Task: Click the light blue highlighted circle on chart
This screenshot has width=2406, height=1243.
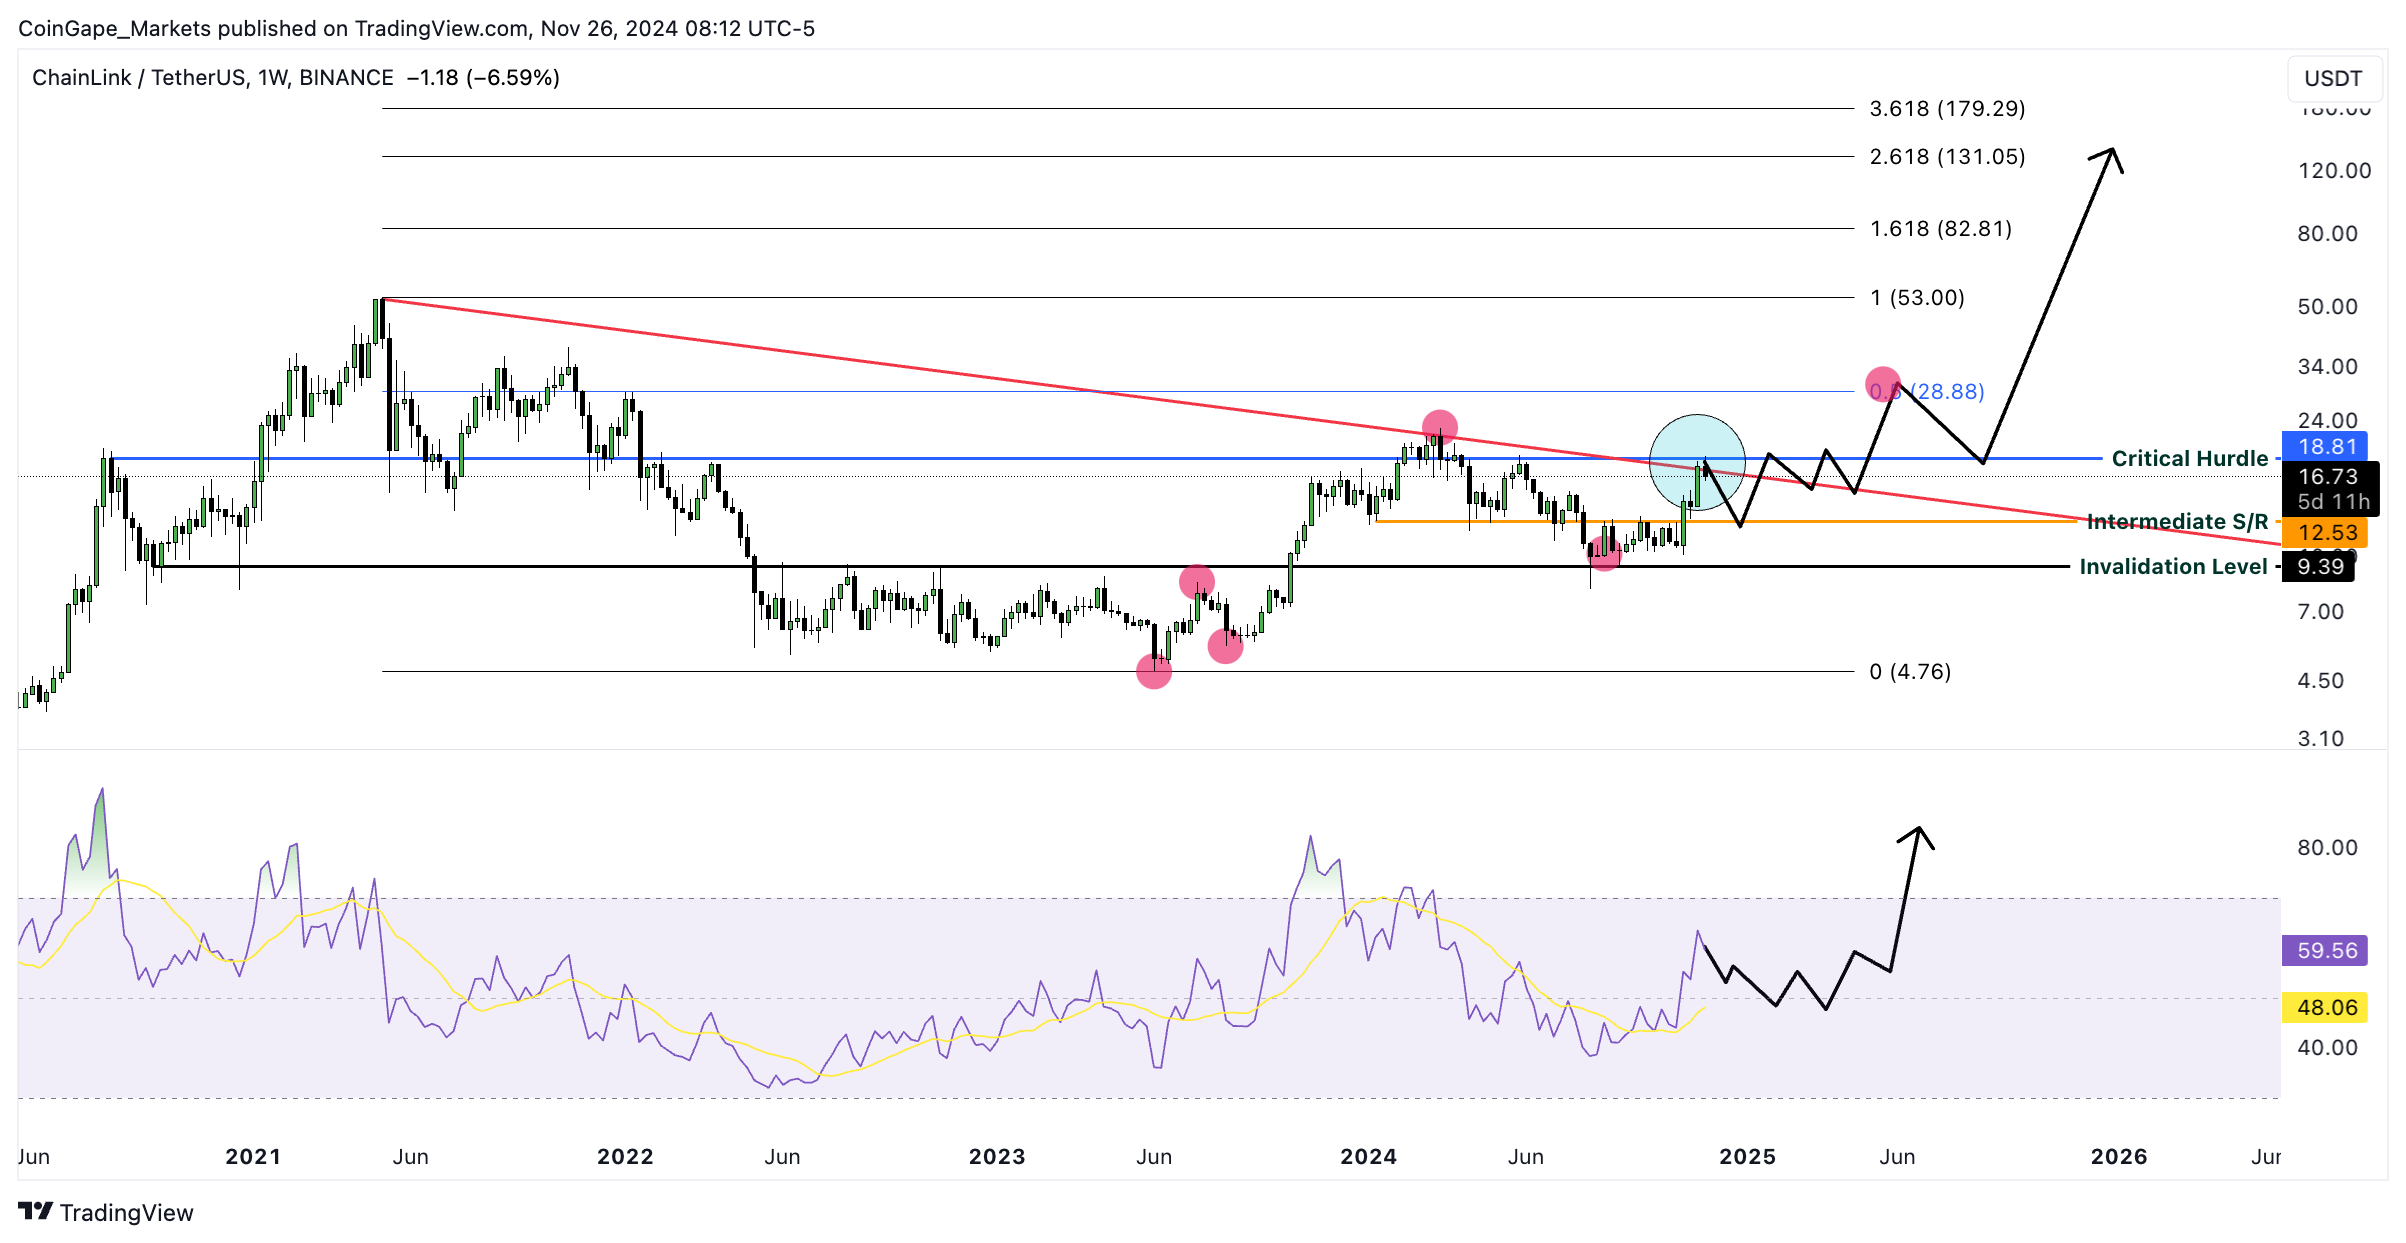Action: point(1697,463)
